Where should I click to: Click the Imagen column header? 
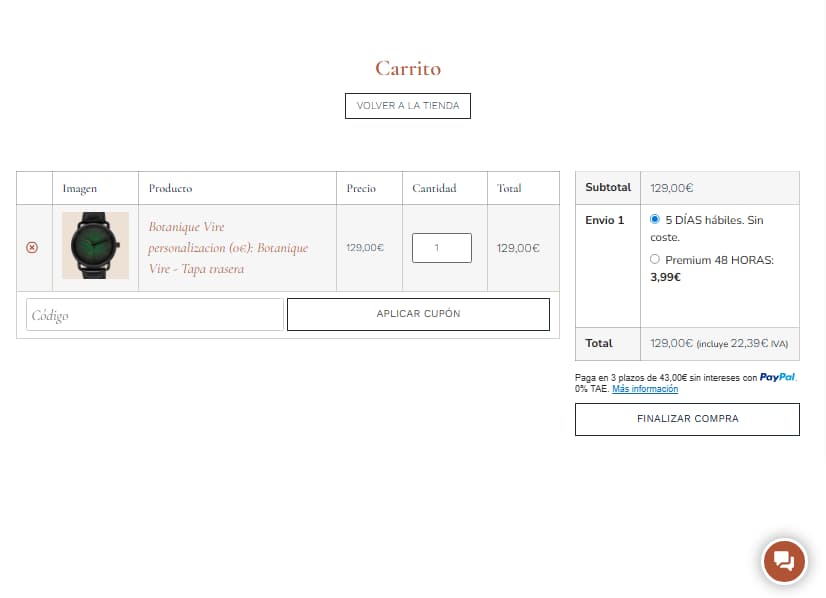pos(80,188)
